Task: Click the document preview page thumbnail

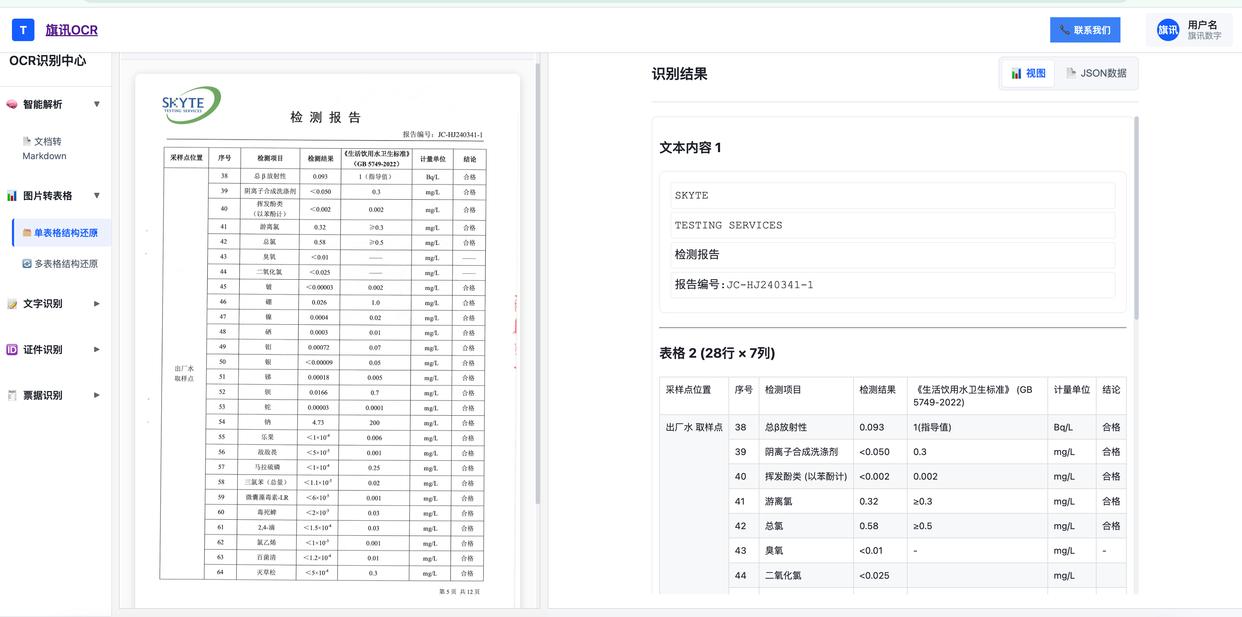Action: pos(327,340)
